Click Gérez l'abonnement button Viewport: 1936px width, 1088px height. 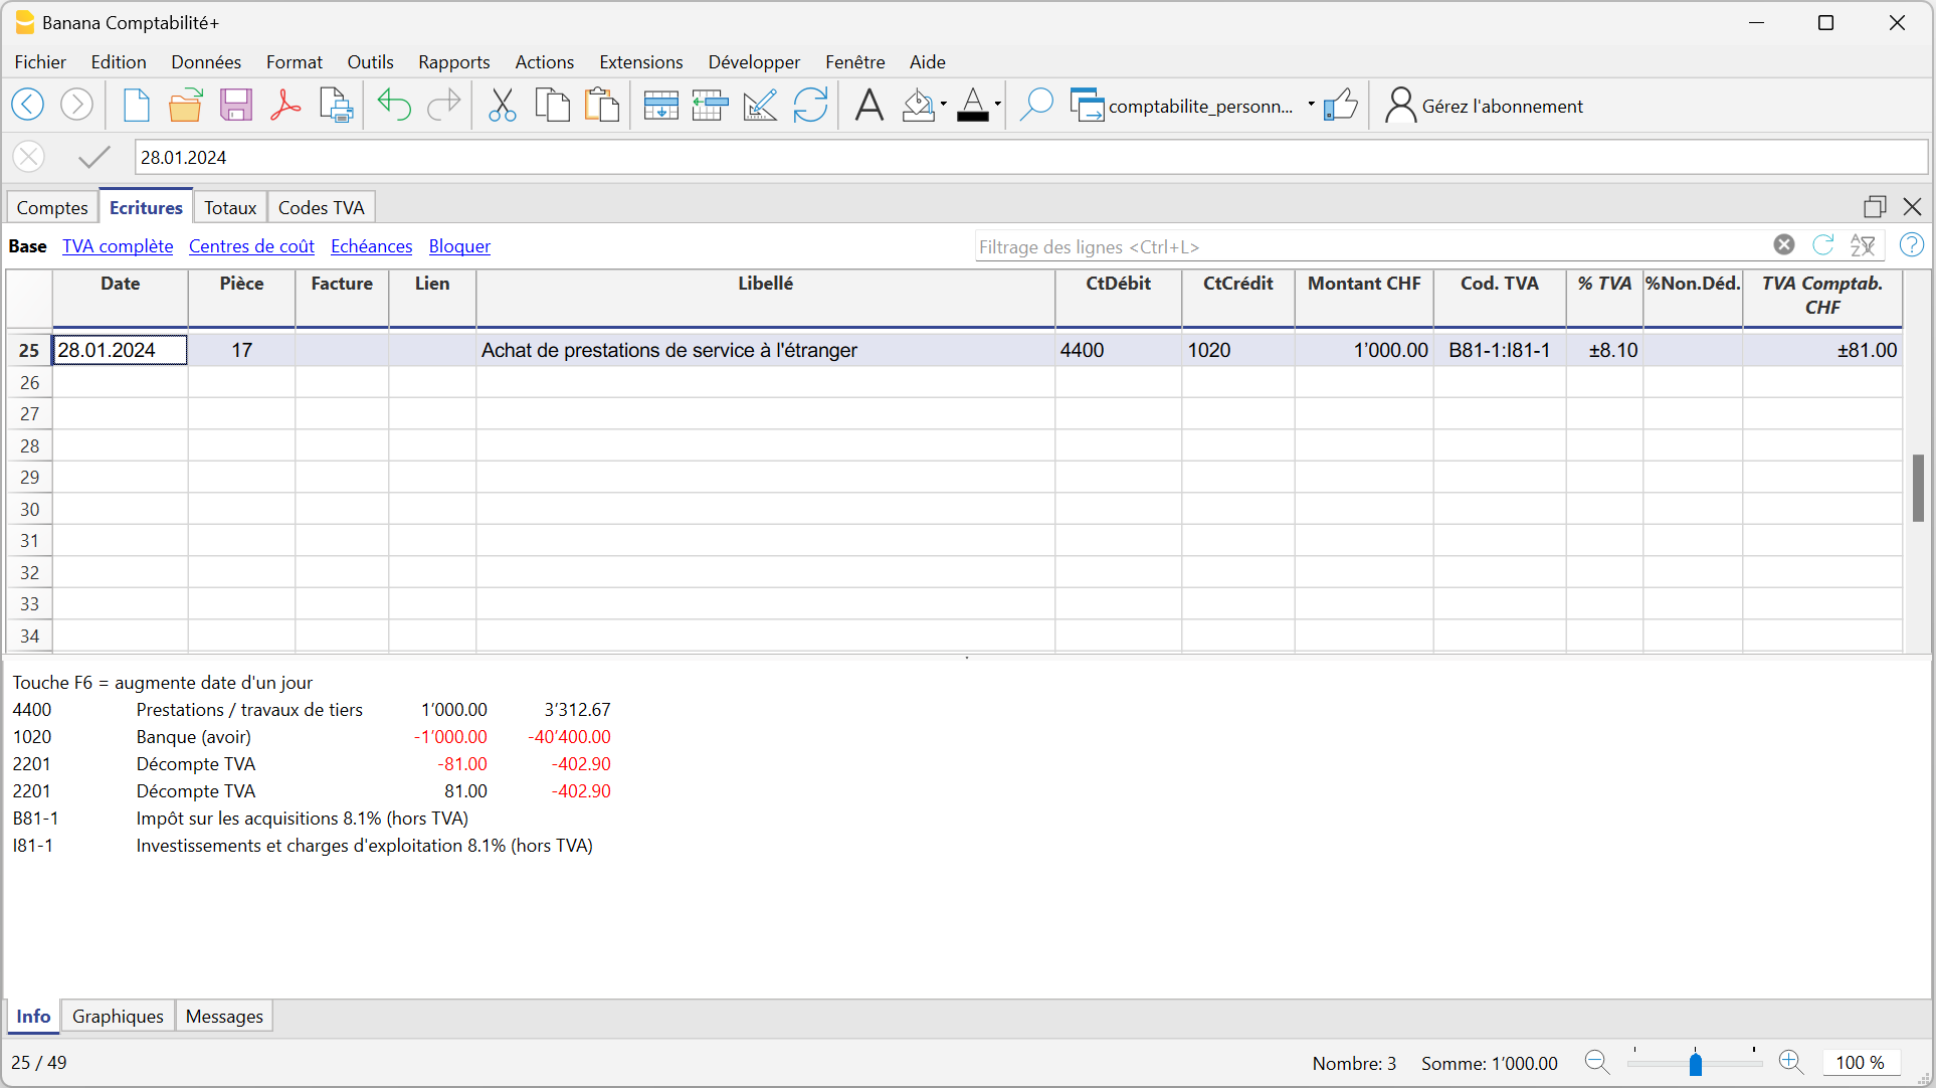pyautogui.click(x=1484, y=106)
